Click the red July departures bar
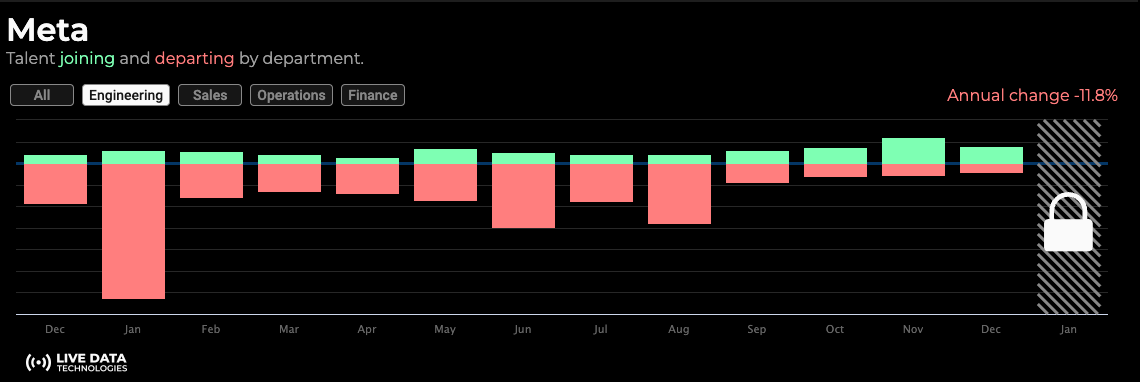Viewport: 1140px width, 382px height. 601,183
